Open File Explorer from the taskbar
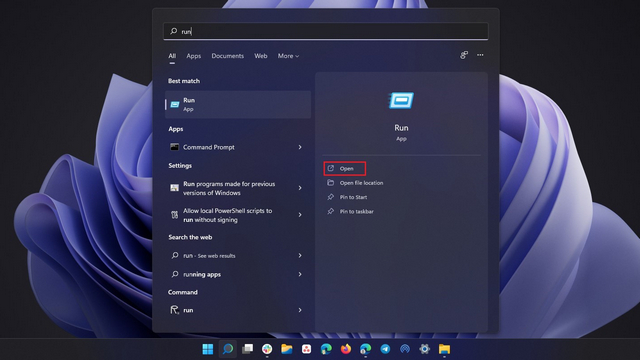The height and width of the screenshot is (360, 640). [287, 349]
